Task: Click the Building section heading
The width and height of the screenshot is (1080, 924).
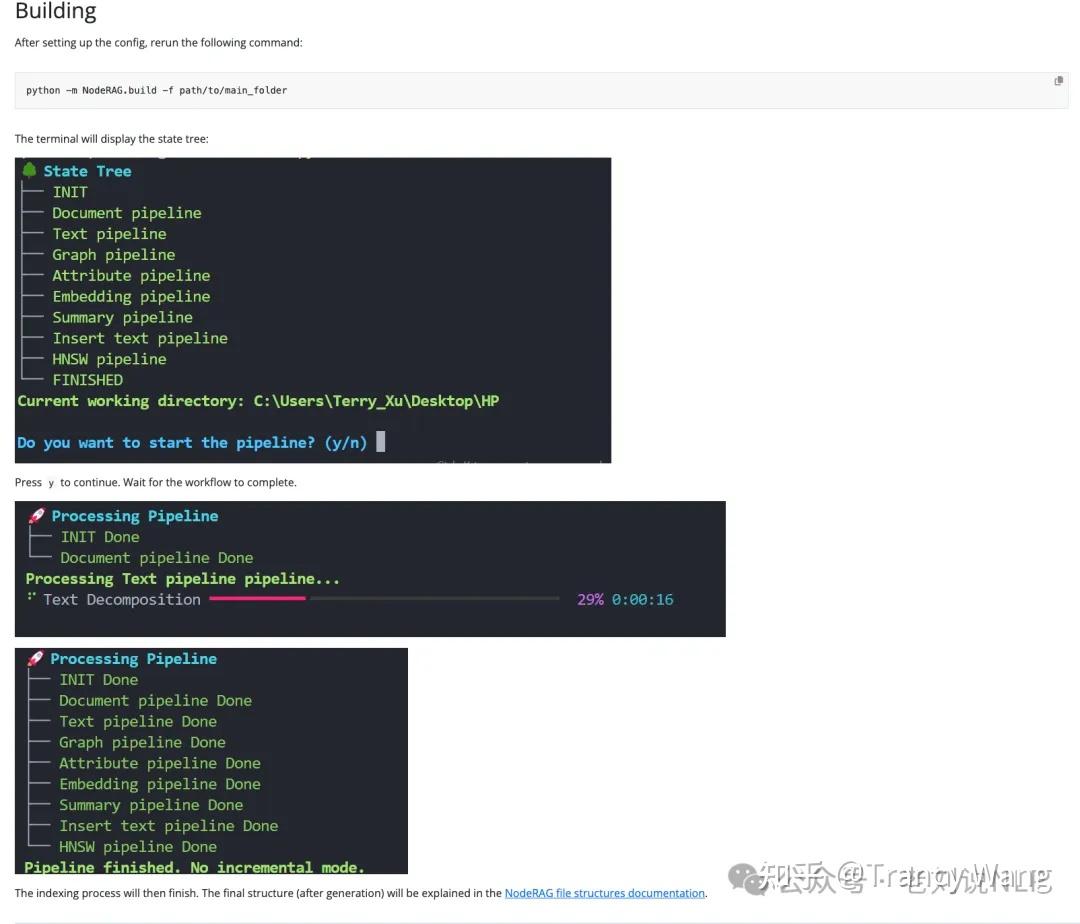Action: 55,12
